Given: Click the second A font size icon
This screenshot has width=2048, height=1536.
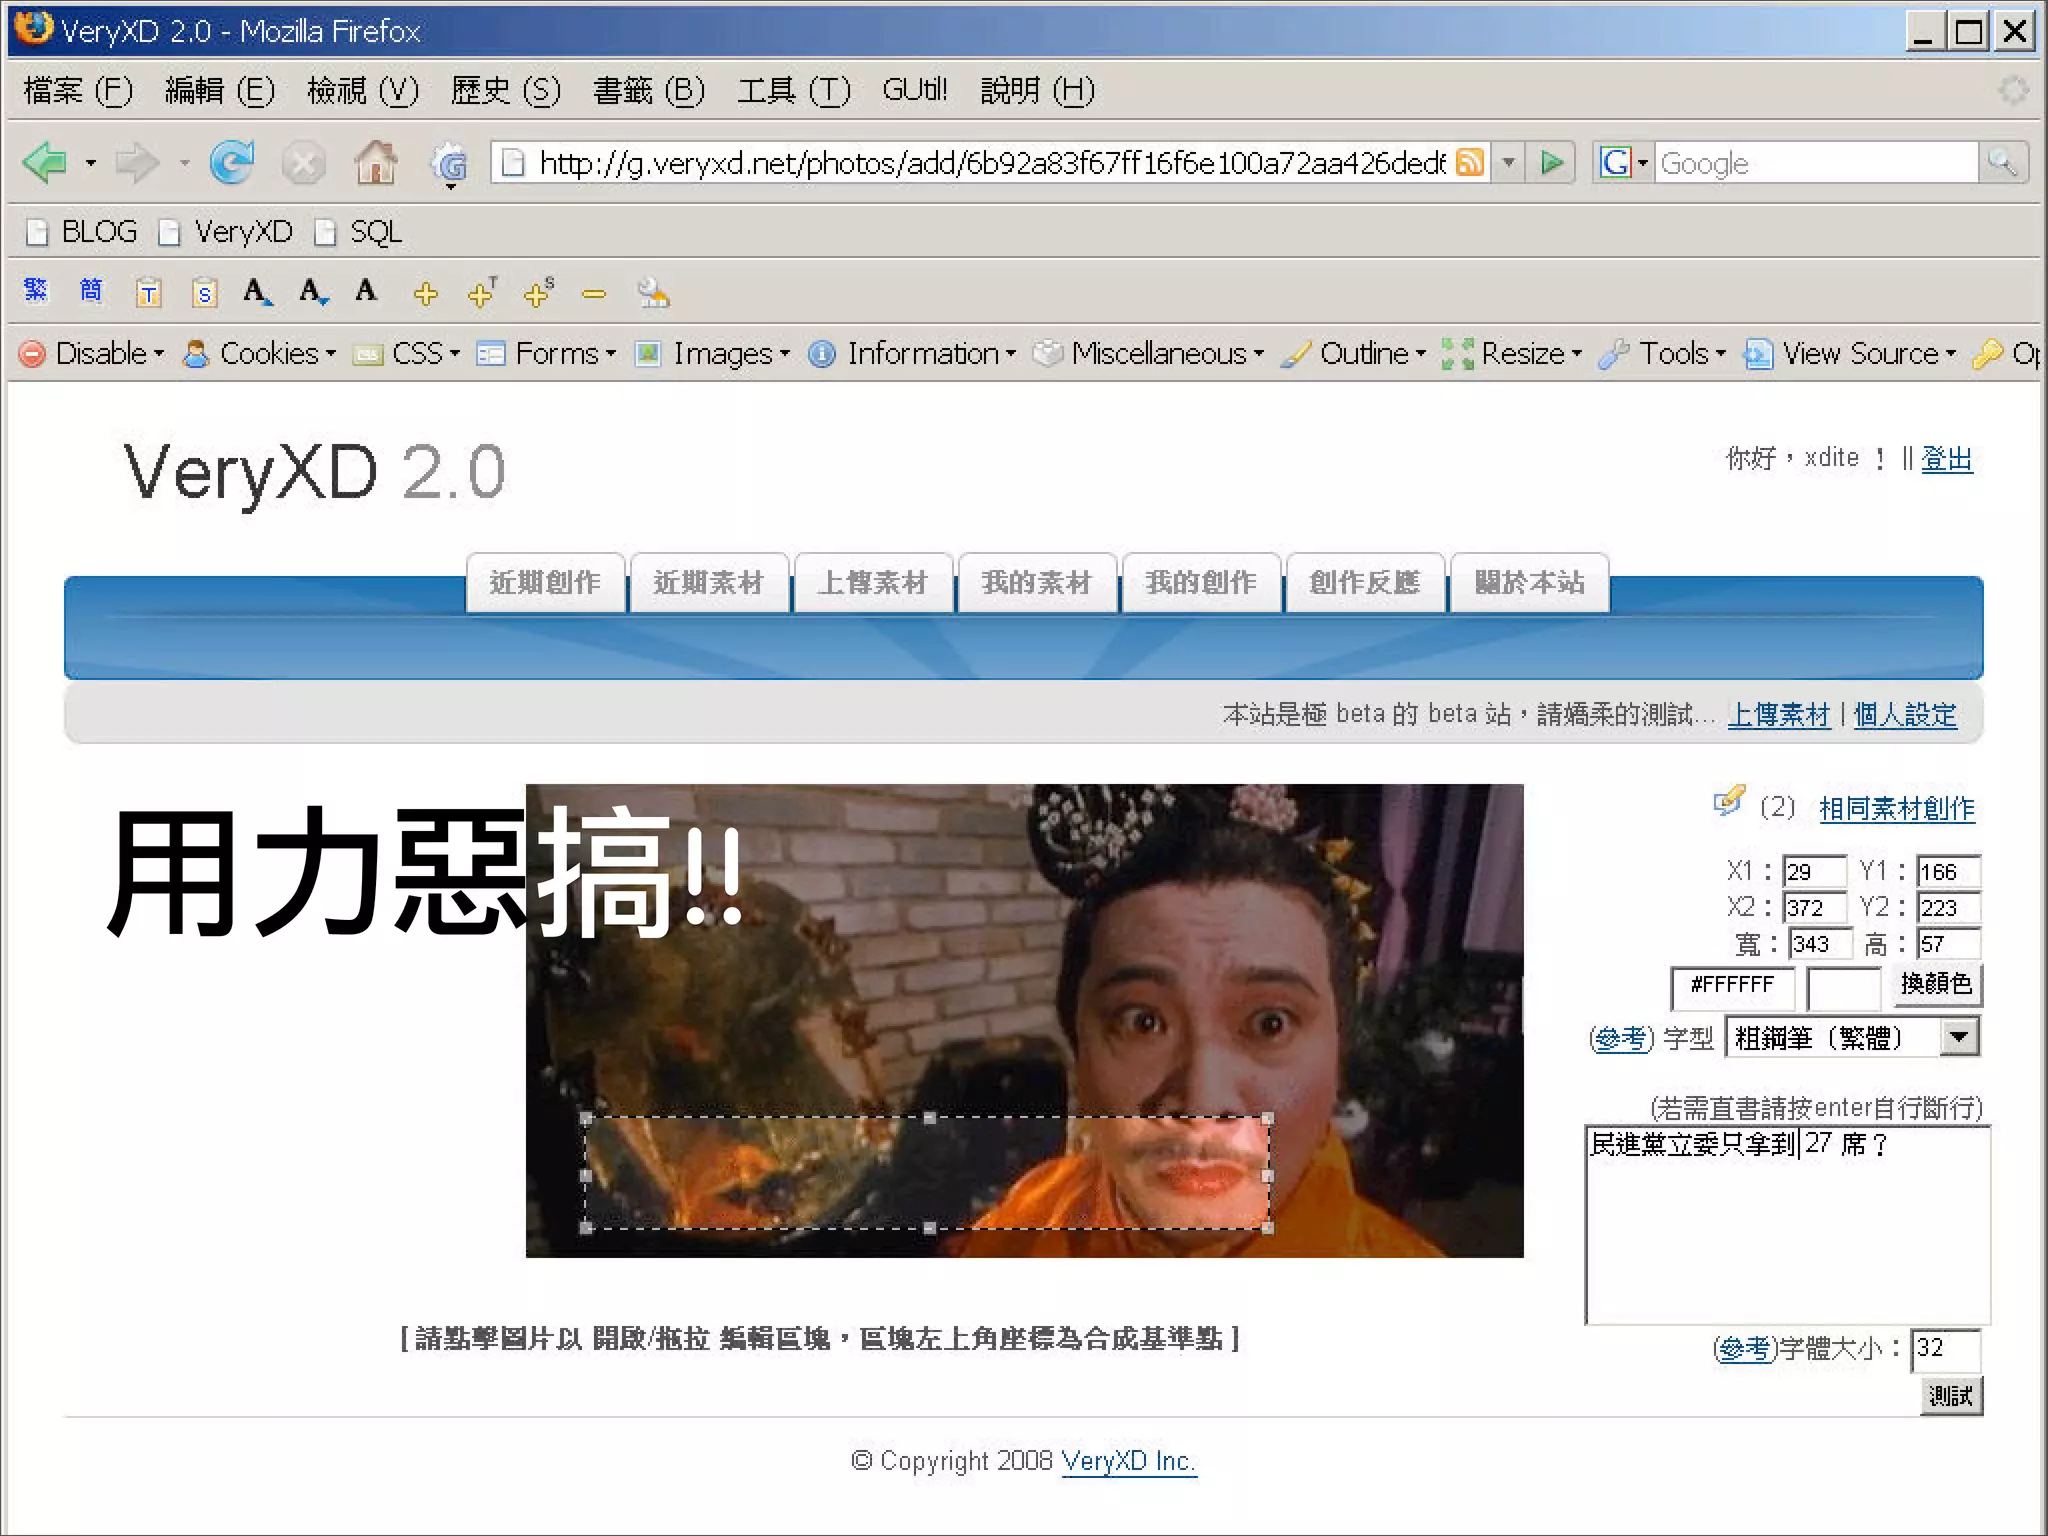Looking at the screenshot, I should (x=313, y=292).
